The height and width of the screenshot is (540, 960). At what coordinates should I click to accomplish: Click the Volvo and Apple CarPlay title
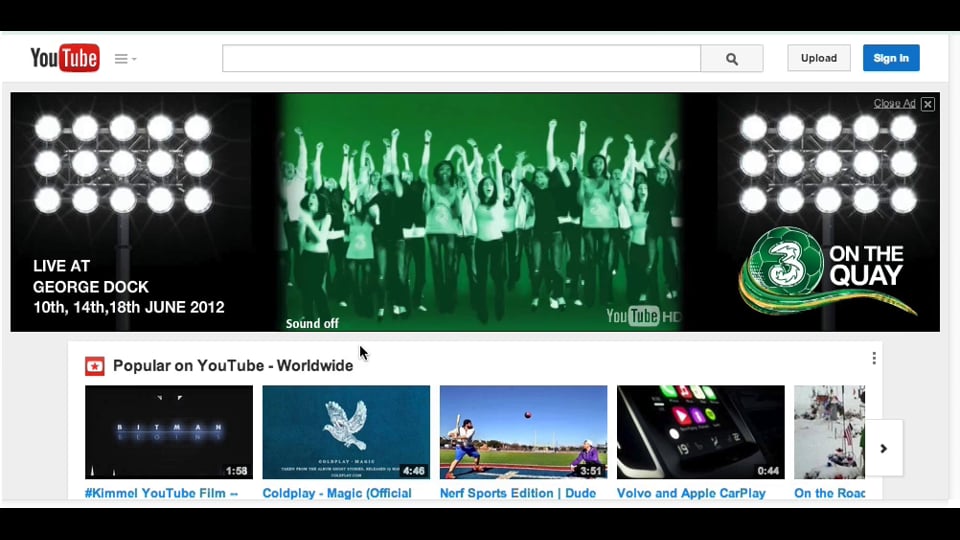[x=691, y=493]
